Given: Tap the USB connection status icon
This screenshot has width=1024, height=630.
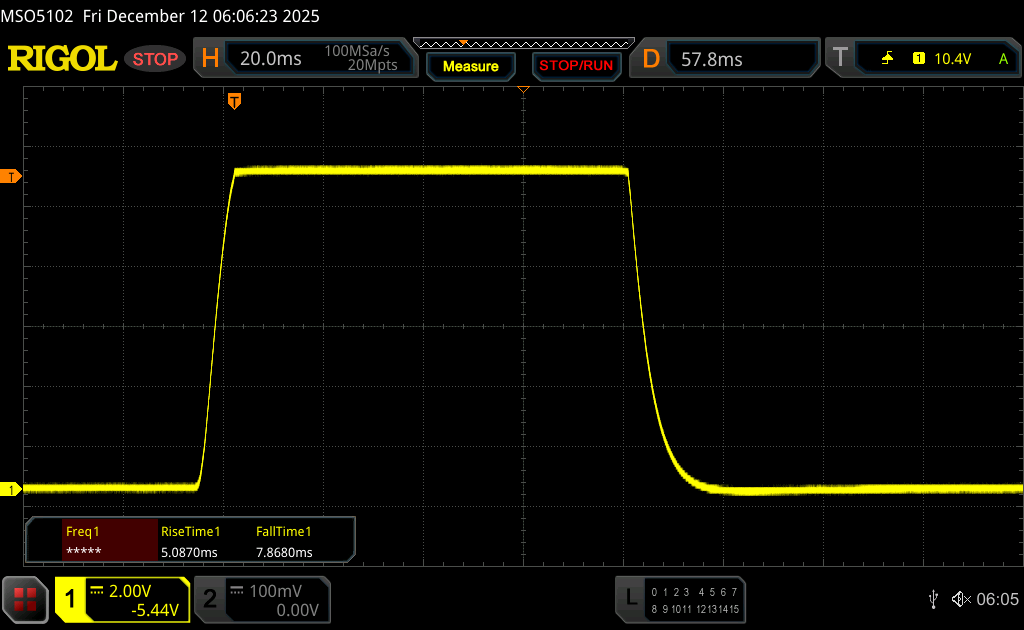Looking at the screenshot, I should pos(933,599).
